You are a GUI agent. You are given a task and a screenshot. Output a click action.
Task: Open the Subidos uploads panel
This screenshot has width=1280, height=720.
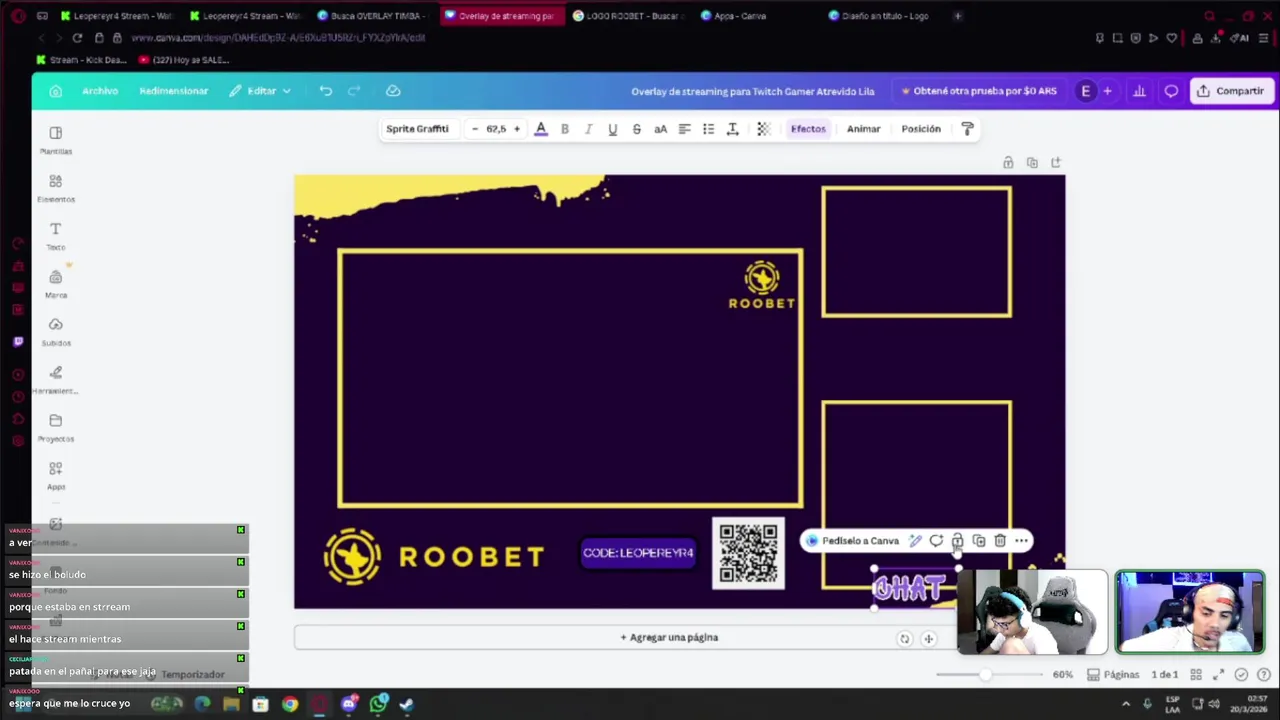click(x=56, y=332)
